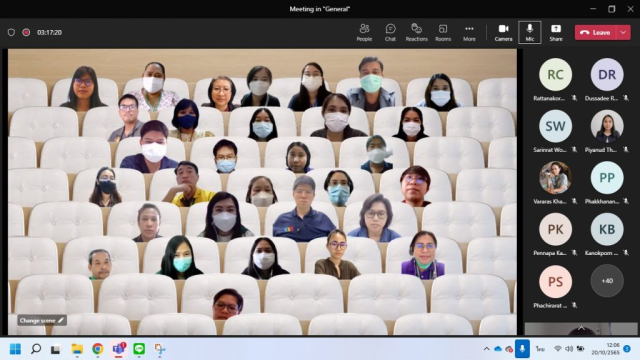Viewport: 640px width, 360px height.
Task: Open the volume tray icon
Action: [569, 349]
